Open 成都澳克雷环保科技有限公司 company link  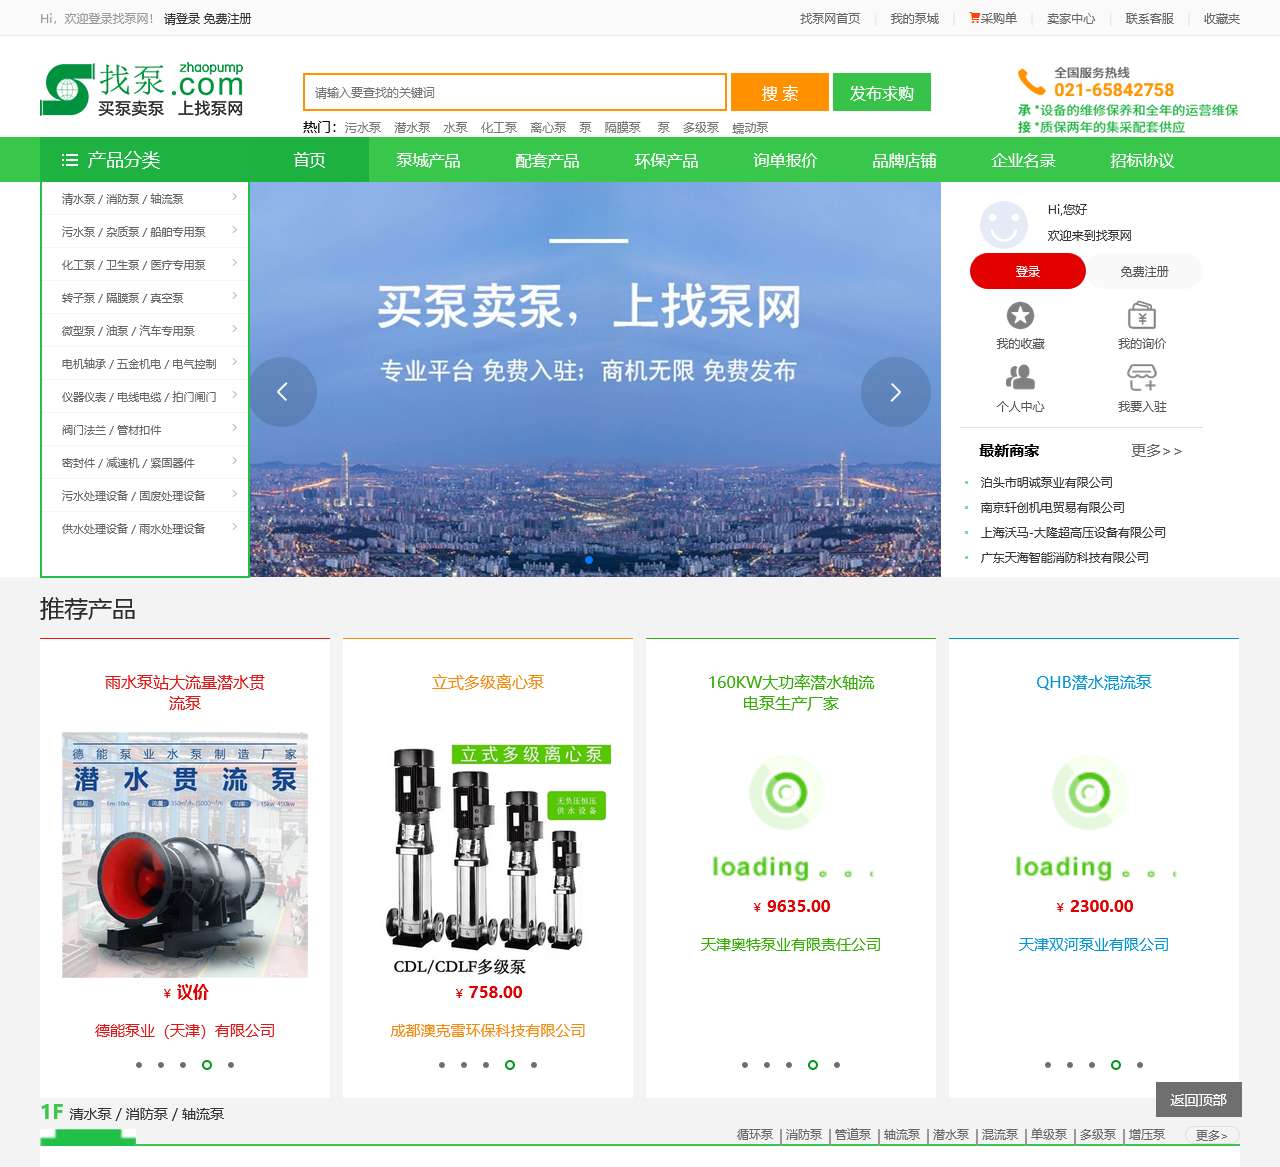[488, 1030]
